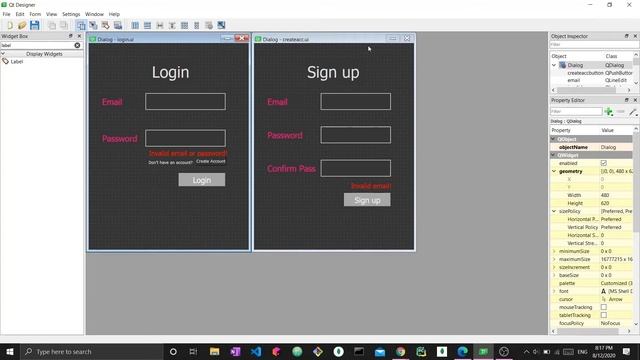The width and height of the screenshot is (640, 360).
Task: Add a dynamic property with green plus
Action: [609, 111]
